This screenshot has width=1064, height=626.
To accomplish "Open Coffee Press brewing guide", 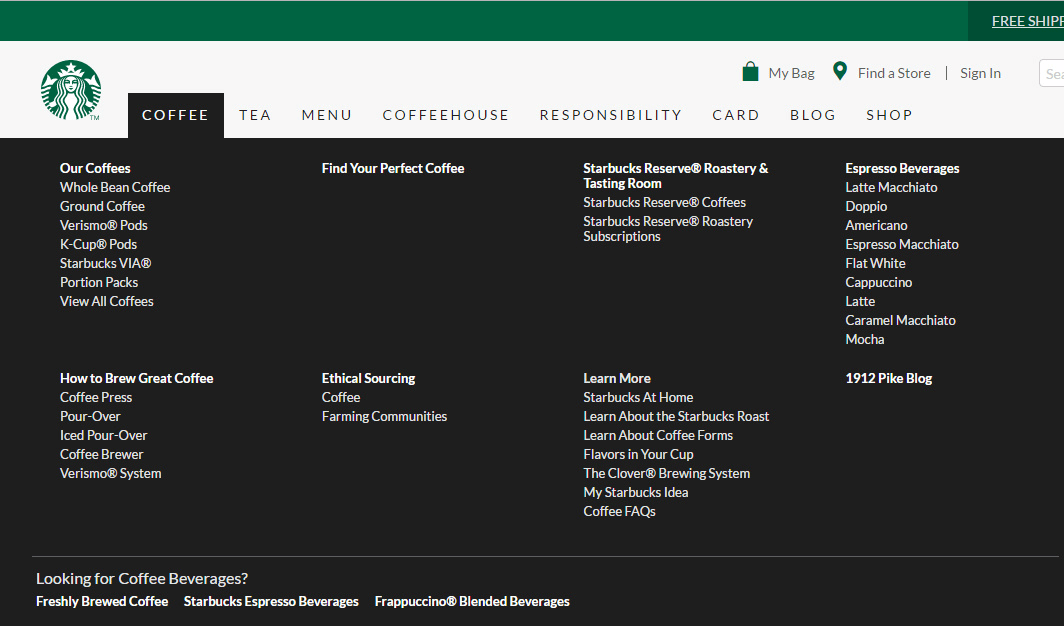I will [x=96, y=397].
